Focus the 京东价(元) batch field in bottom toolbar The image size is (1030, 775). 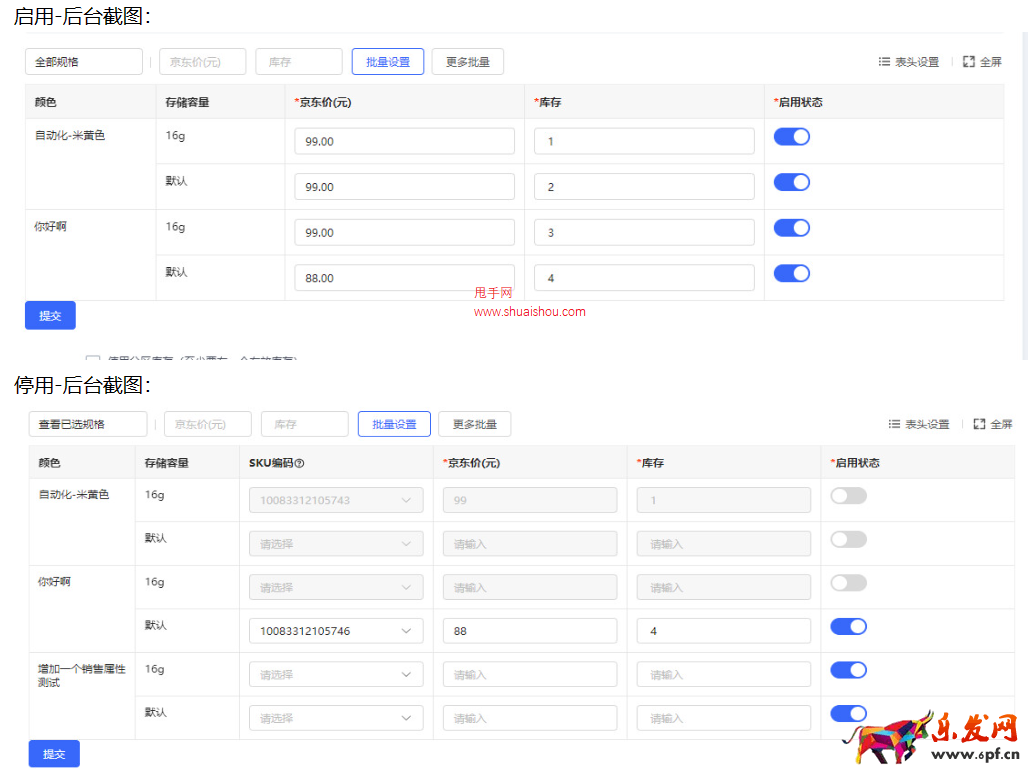[x=208, y=424]
